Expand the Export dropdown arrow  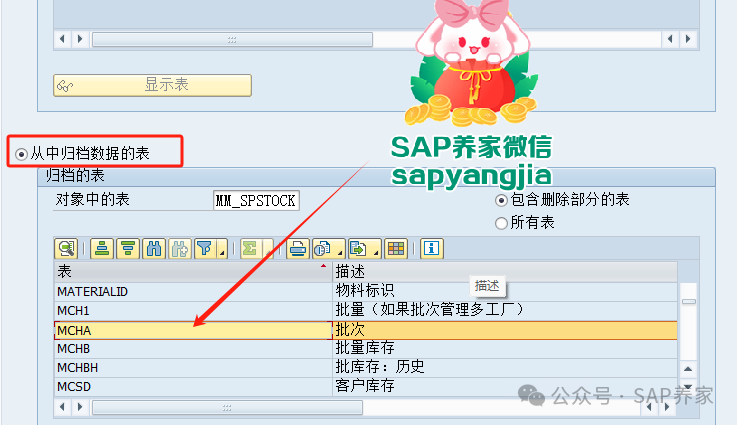coord(376,250)
